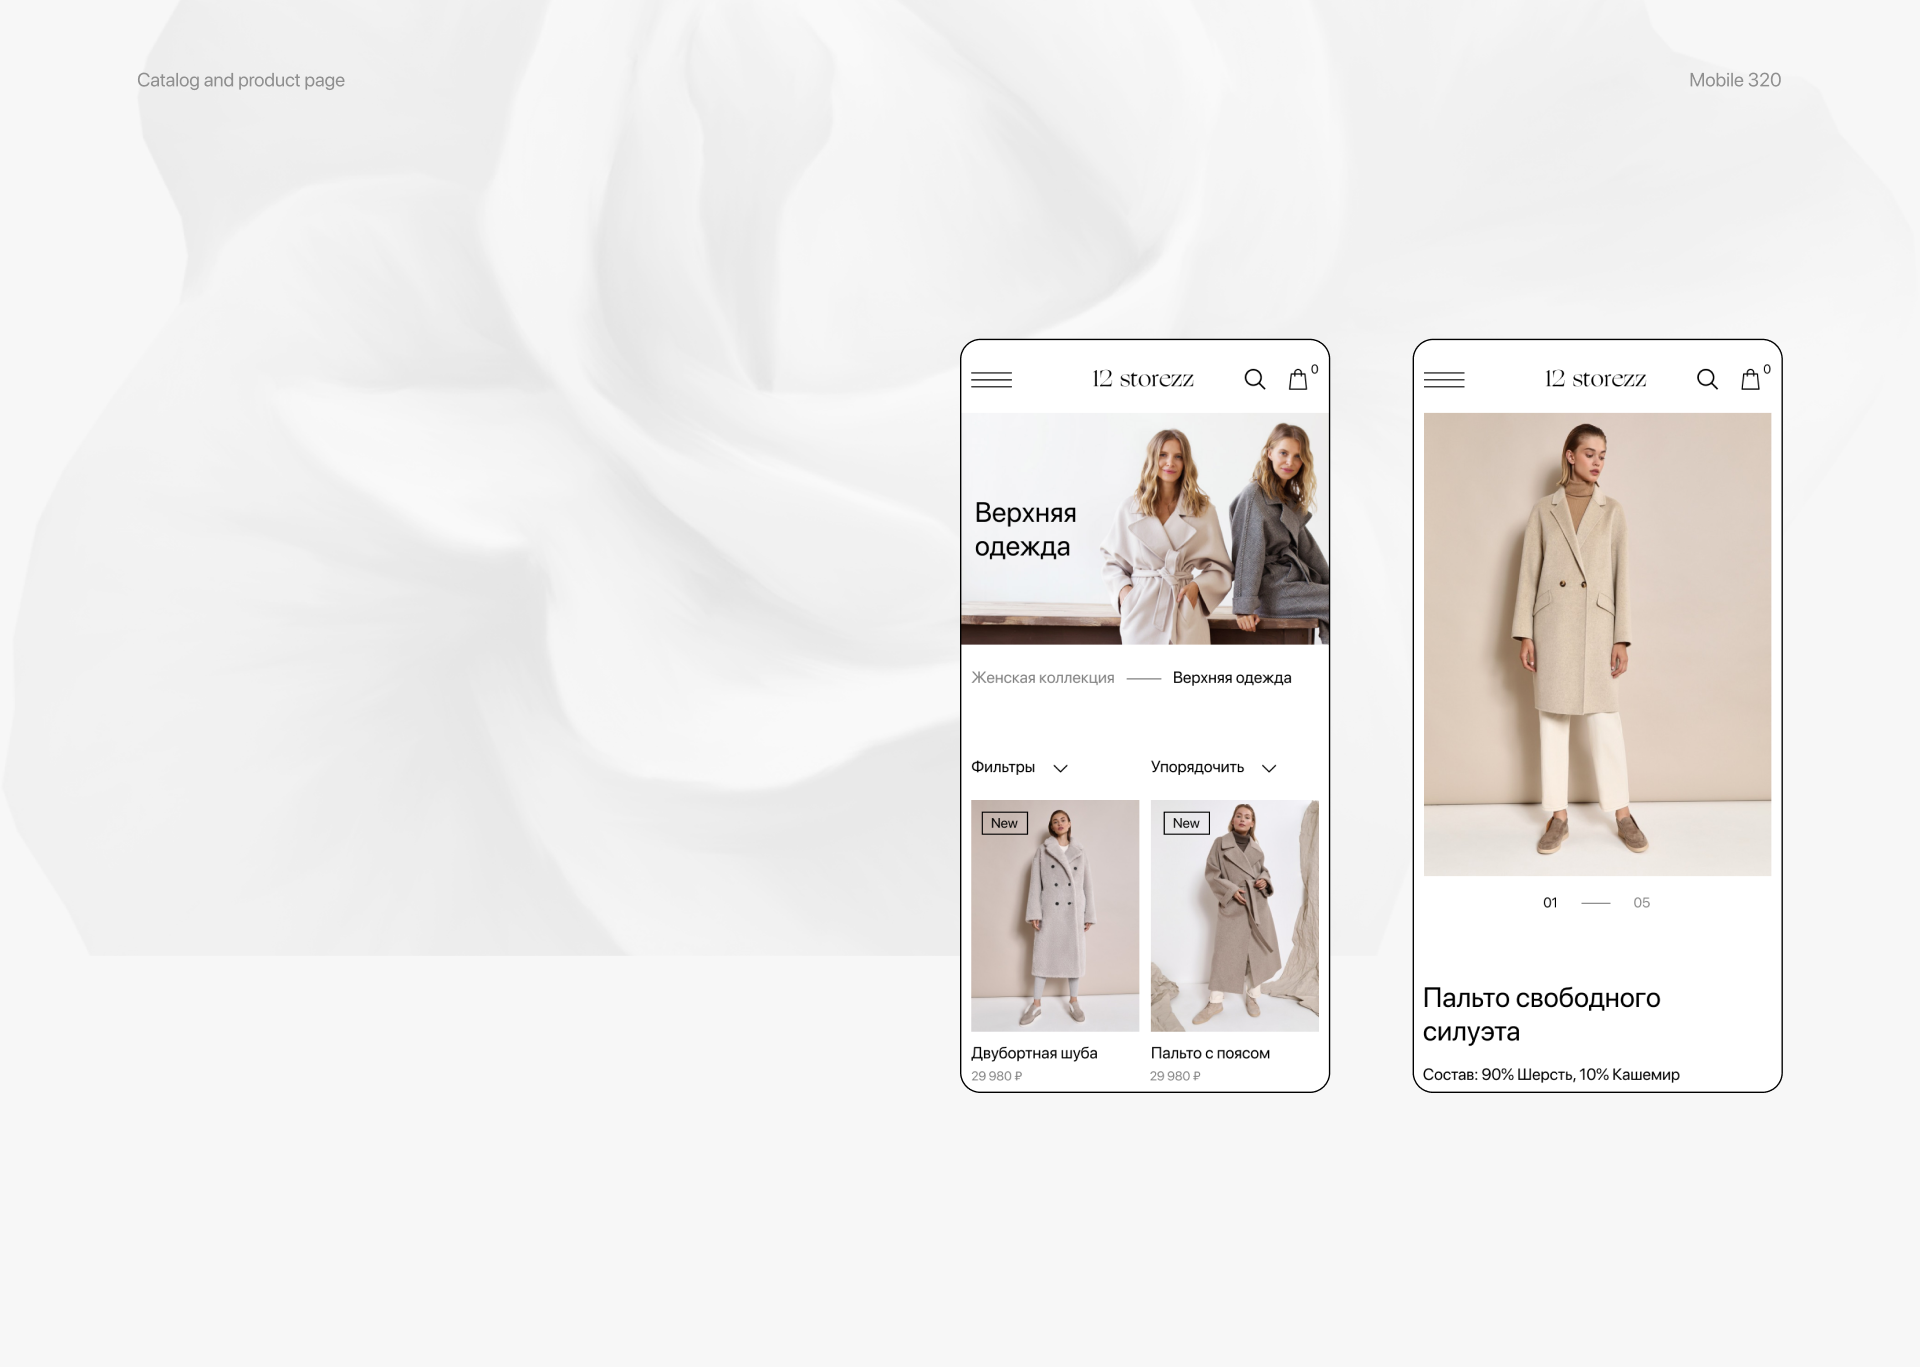The image size is (1920, 1367).
Task: Click the main coat product photo
Action: point(1597,644)
